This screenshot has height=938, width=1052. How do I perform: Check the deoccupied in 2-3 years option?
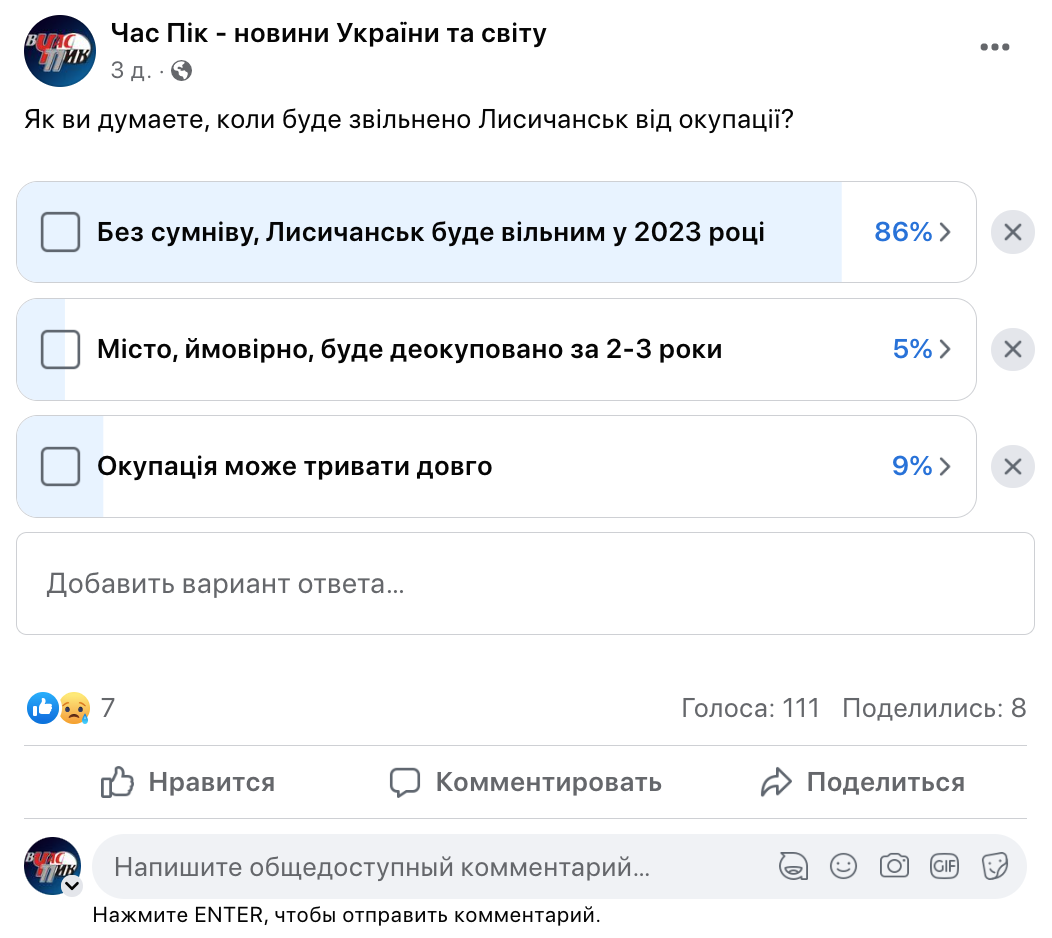tap(60, 349)
